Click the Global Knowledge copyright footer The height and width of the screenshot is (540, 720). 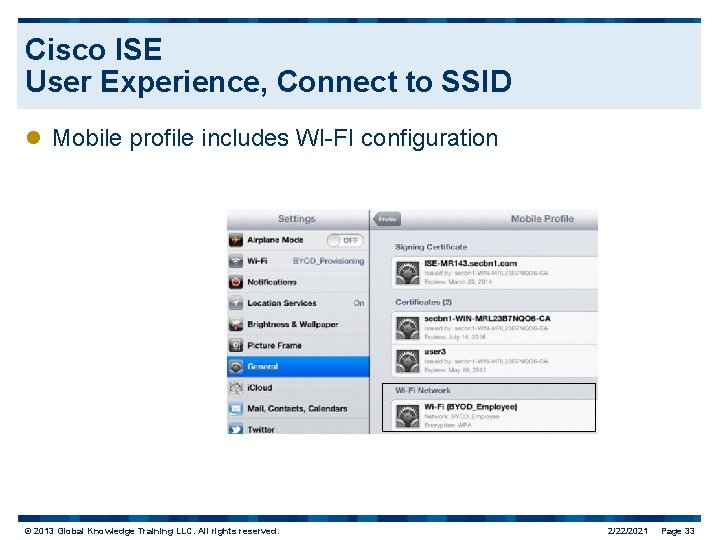pyautogui.click(x=152, y=531)
